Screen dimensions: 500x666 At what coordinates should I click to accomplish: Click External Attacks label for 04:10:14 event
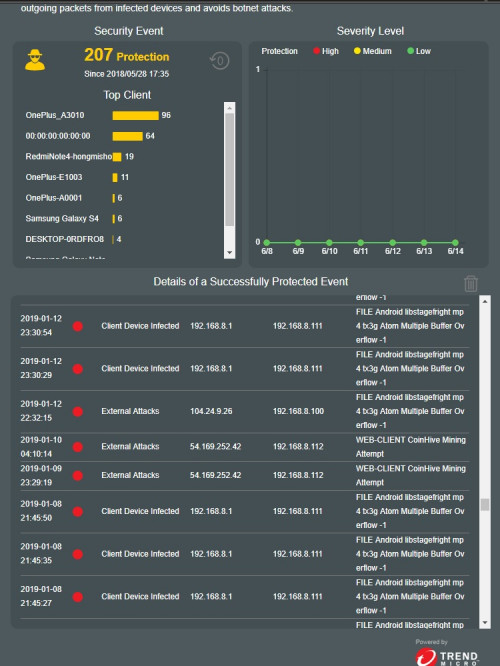point(130,447)
